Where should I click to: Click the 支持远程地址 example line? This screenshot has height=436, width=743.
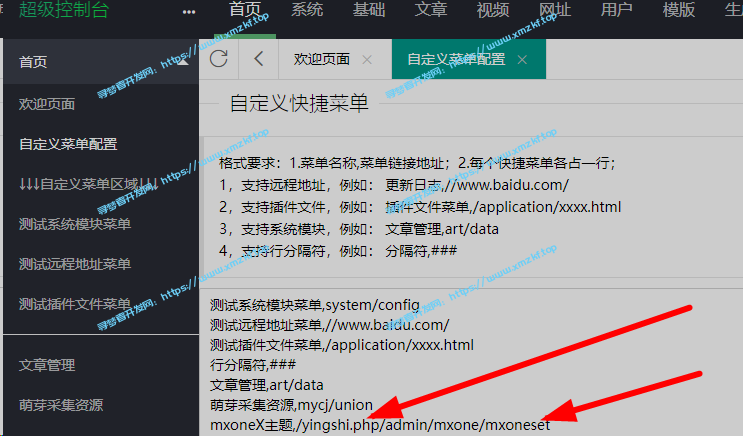[394, 185]
